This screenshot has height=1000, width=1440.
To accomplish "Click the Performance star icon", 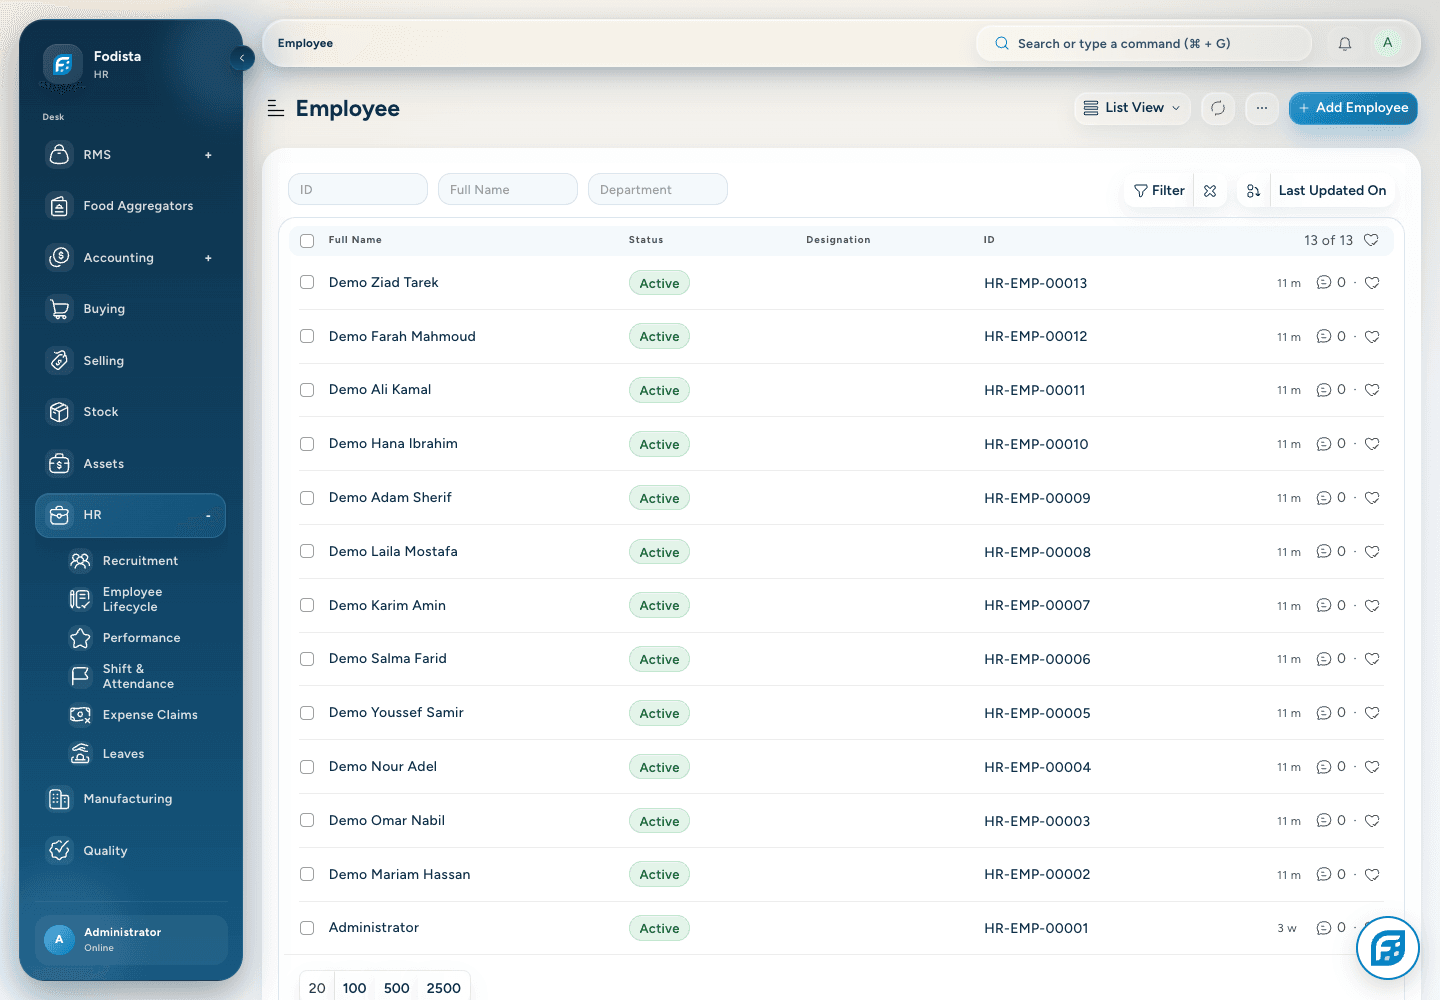I will click(x=80, y=638).
